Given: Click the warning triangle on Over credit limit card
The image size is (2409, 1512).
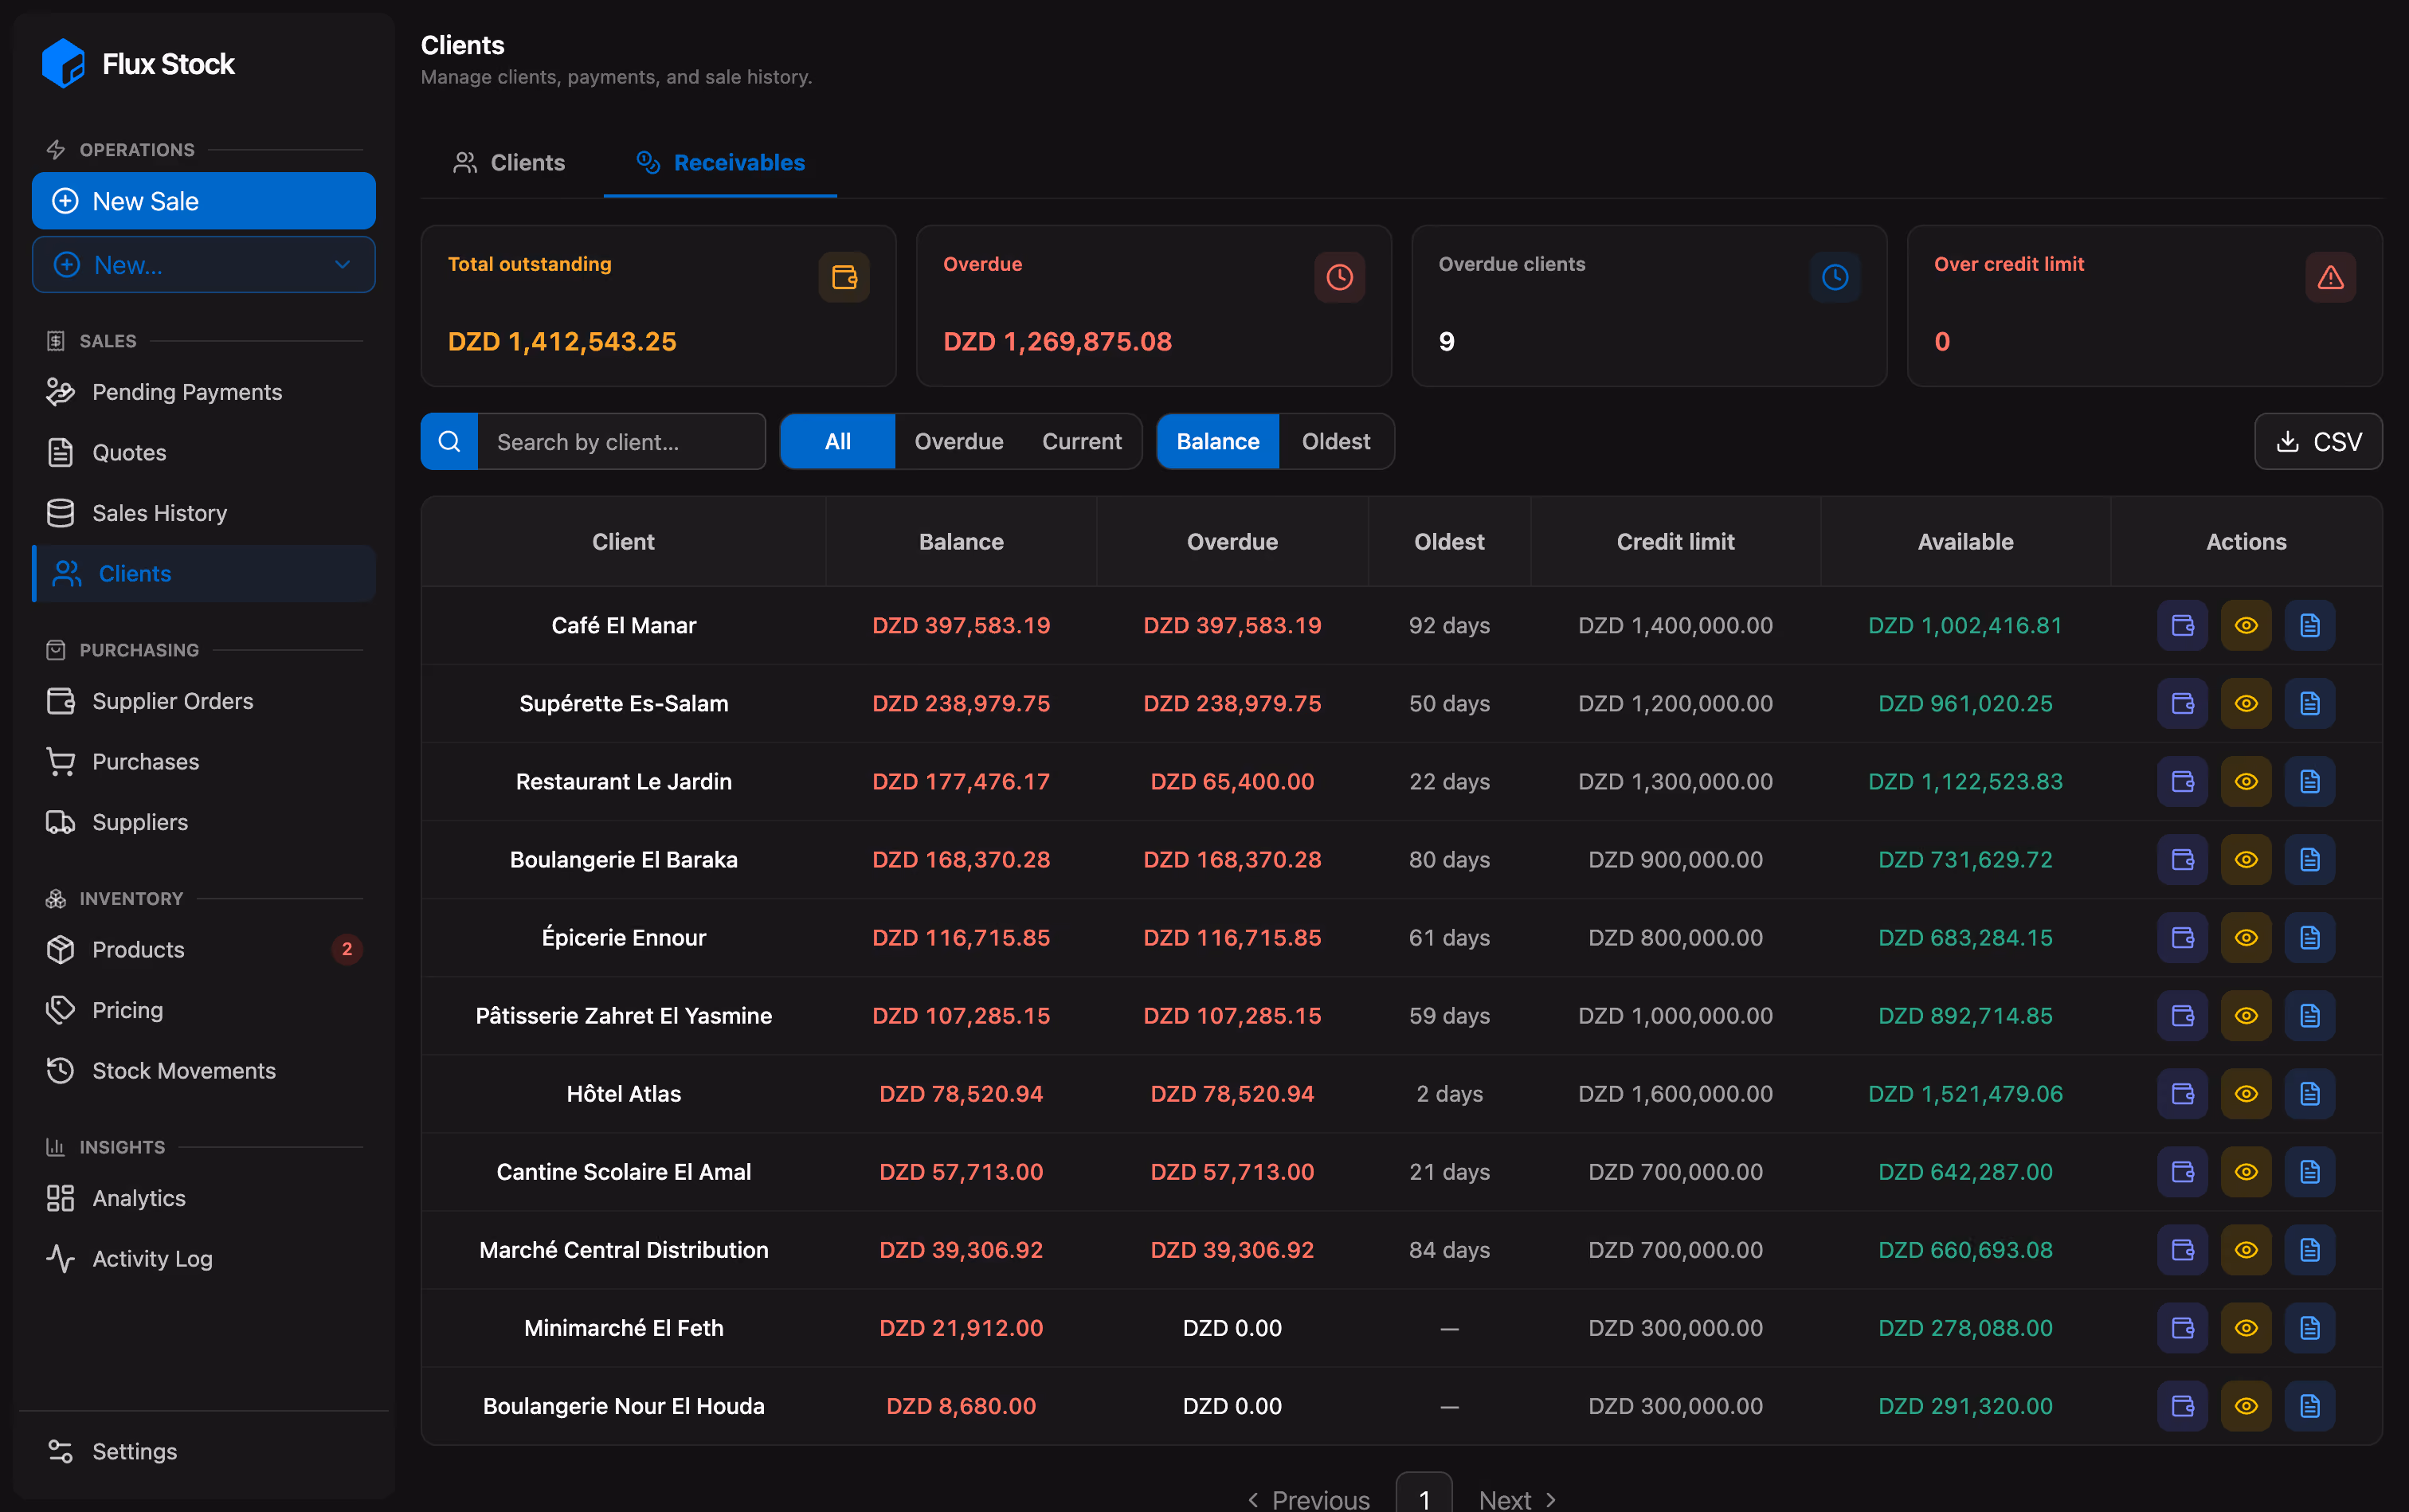Looking at the screenshot, I should [x=2330, y=277].
